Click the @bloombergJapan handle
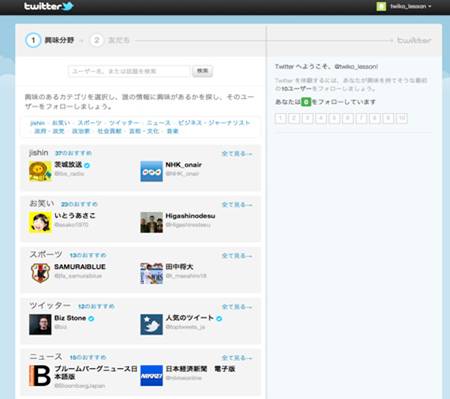This screenshot has height=399, width=450. (80, 386)
